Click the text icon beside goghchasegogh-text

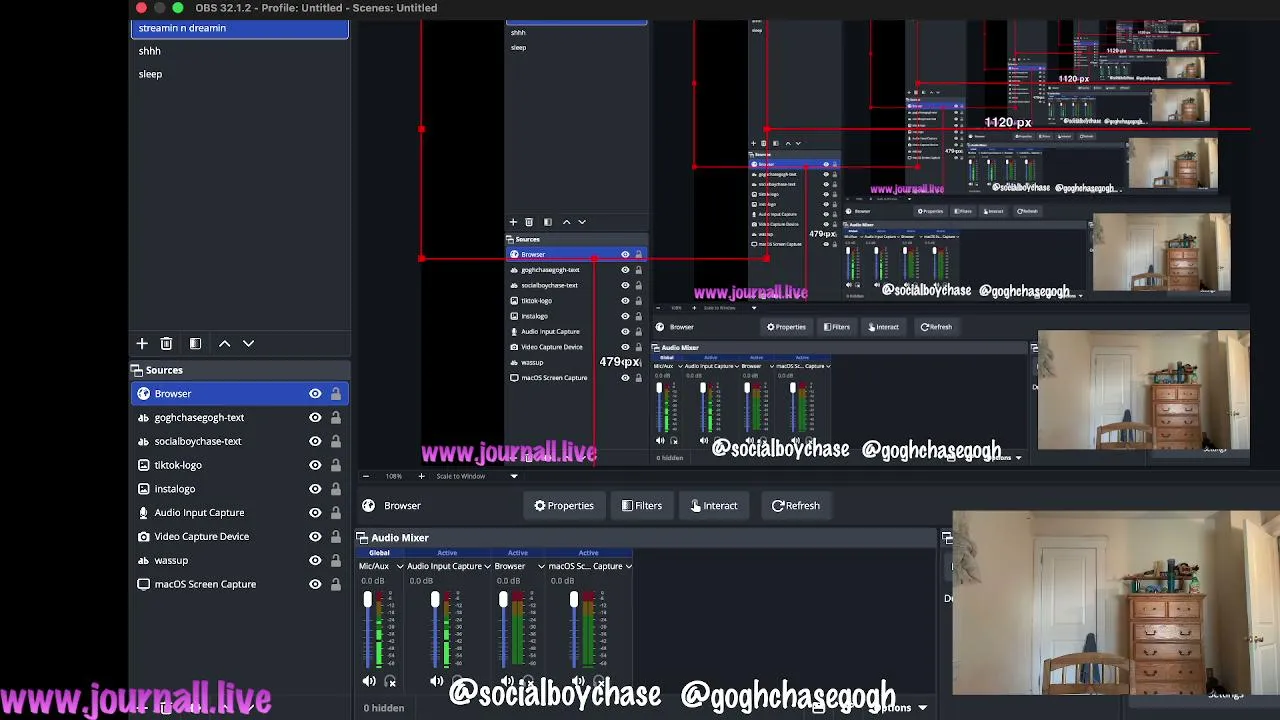143,418
